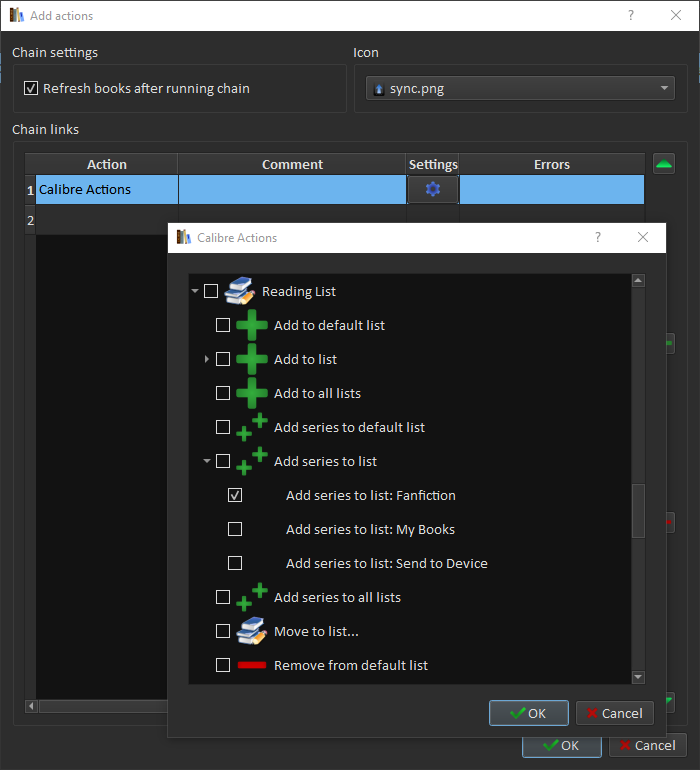Click the 'Move to list...' label

[316, 631]
